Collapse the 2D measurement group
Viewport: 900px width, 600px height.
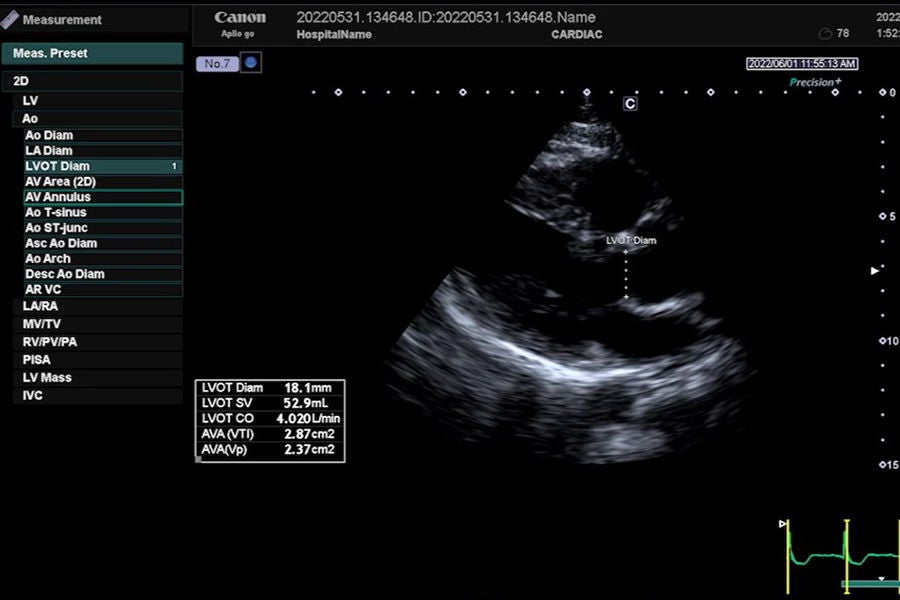(x=92, y=81)
